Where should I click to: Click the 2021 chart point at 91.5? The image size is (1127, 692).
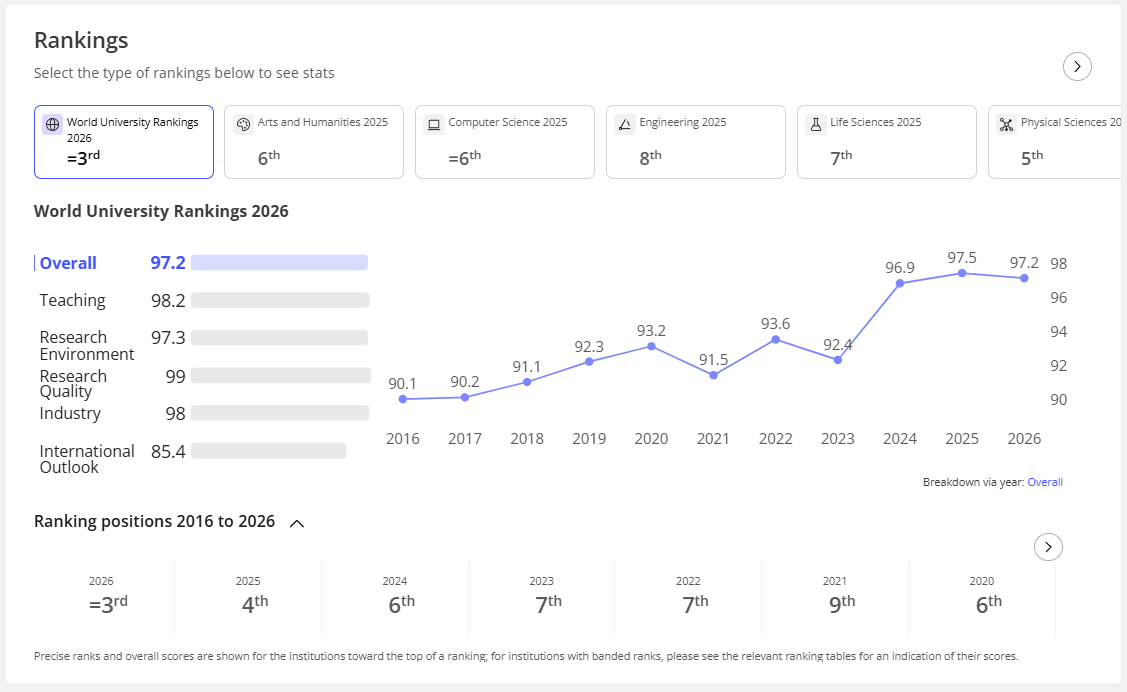pos(713,375)
